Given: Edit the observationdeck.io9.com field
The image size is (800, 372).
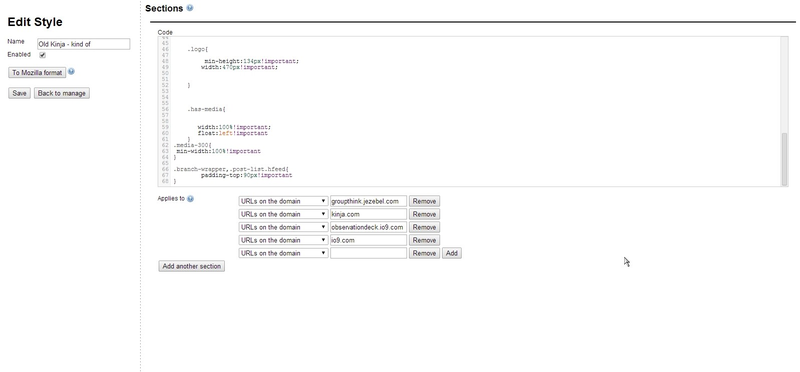Looking at the screenshot, I should [x=368, y=227].
